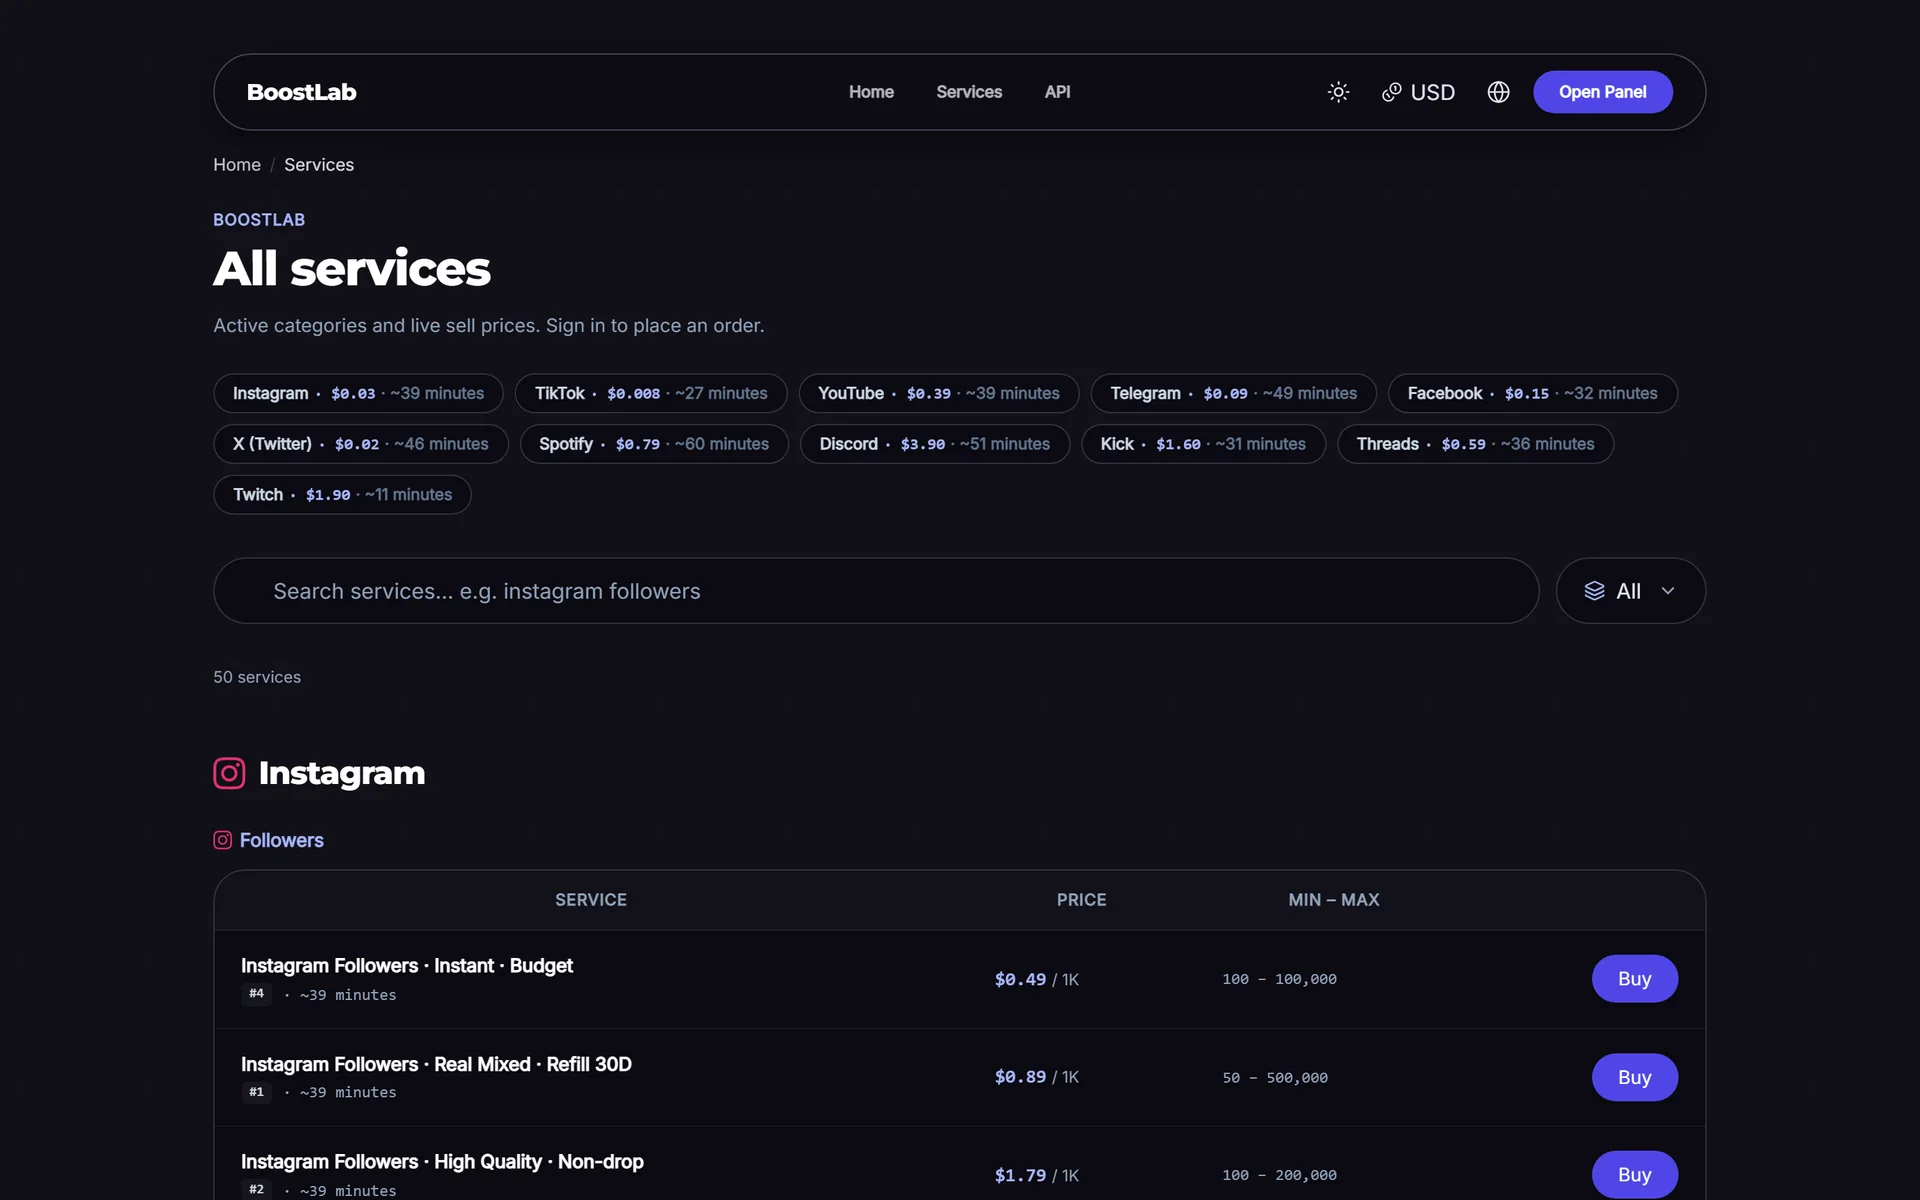Viewport: 1920px width, 1200px height.
Task: Click the Instagram Followers · Instant · Budget title
Action: click(x=407, y=966)
